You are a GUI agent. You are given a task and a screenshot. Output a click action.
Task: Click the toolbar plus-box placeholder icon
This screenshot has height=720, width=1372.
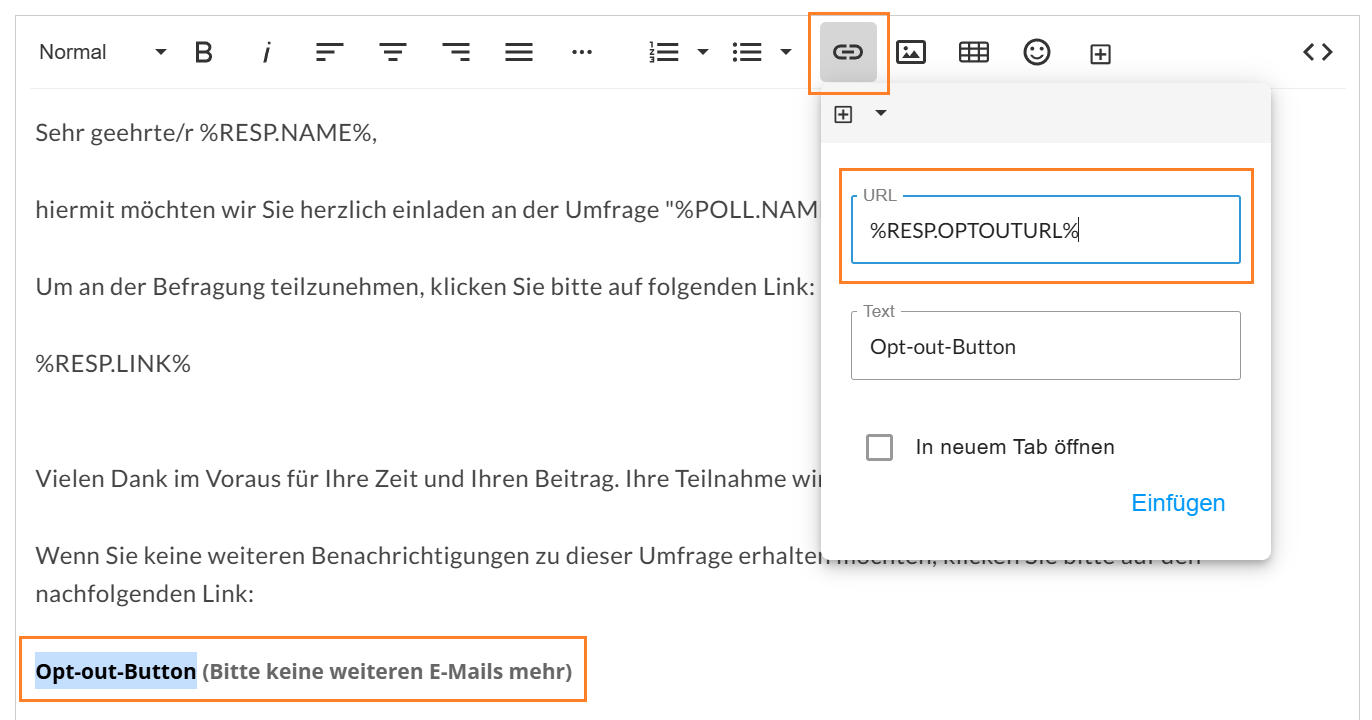[1100, 54]
